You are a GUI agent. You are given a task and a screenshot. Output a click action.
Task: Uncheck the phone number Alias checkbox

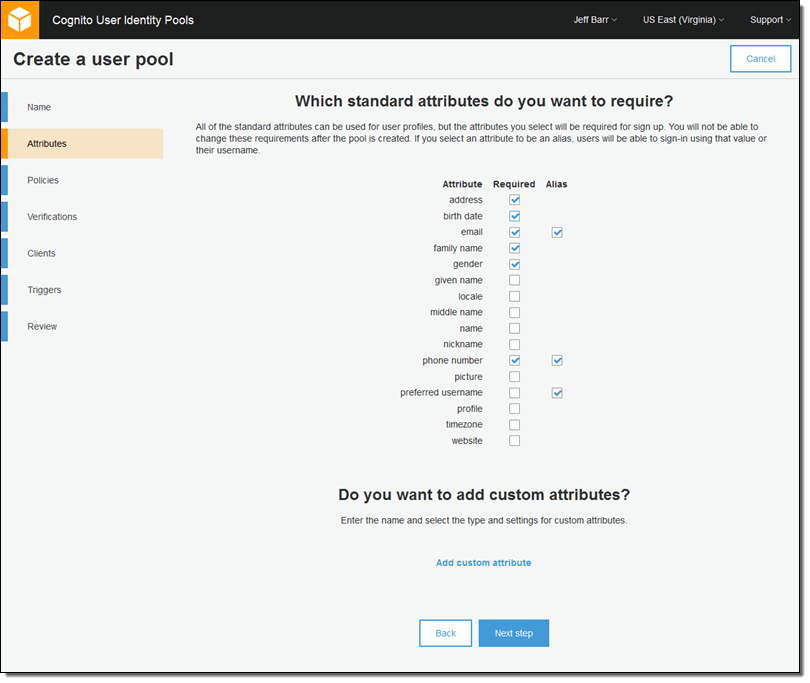pos(557,361)
